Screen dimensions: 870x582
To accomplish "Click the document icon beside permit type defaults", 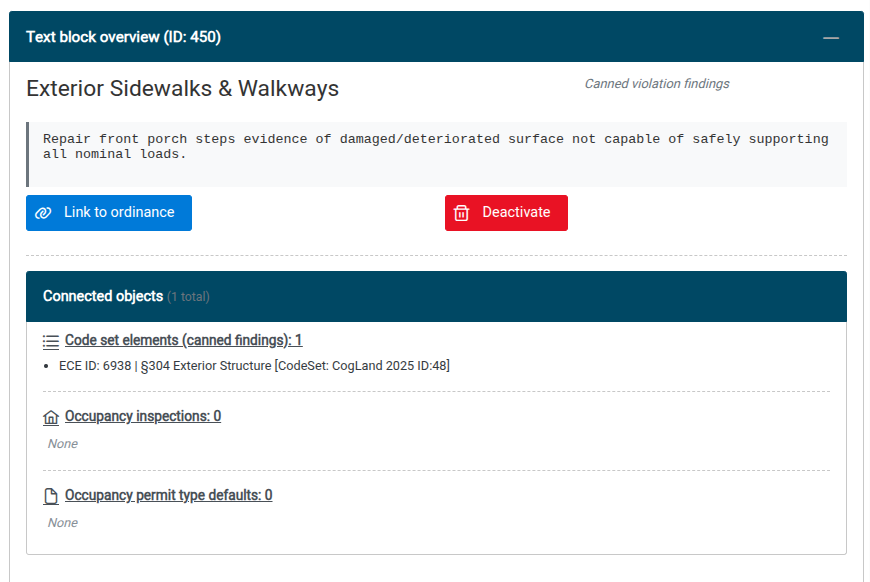I will tap(51, 496).
